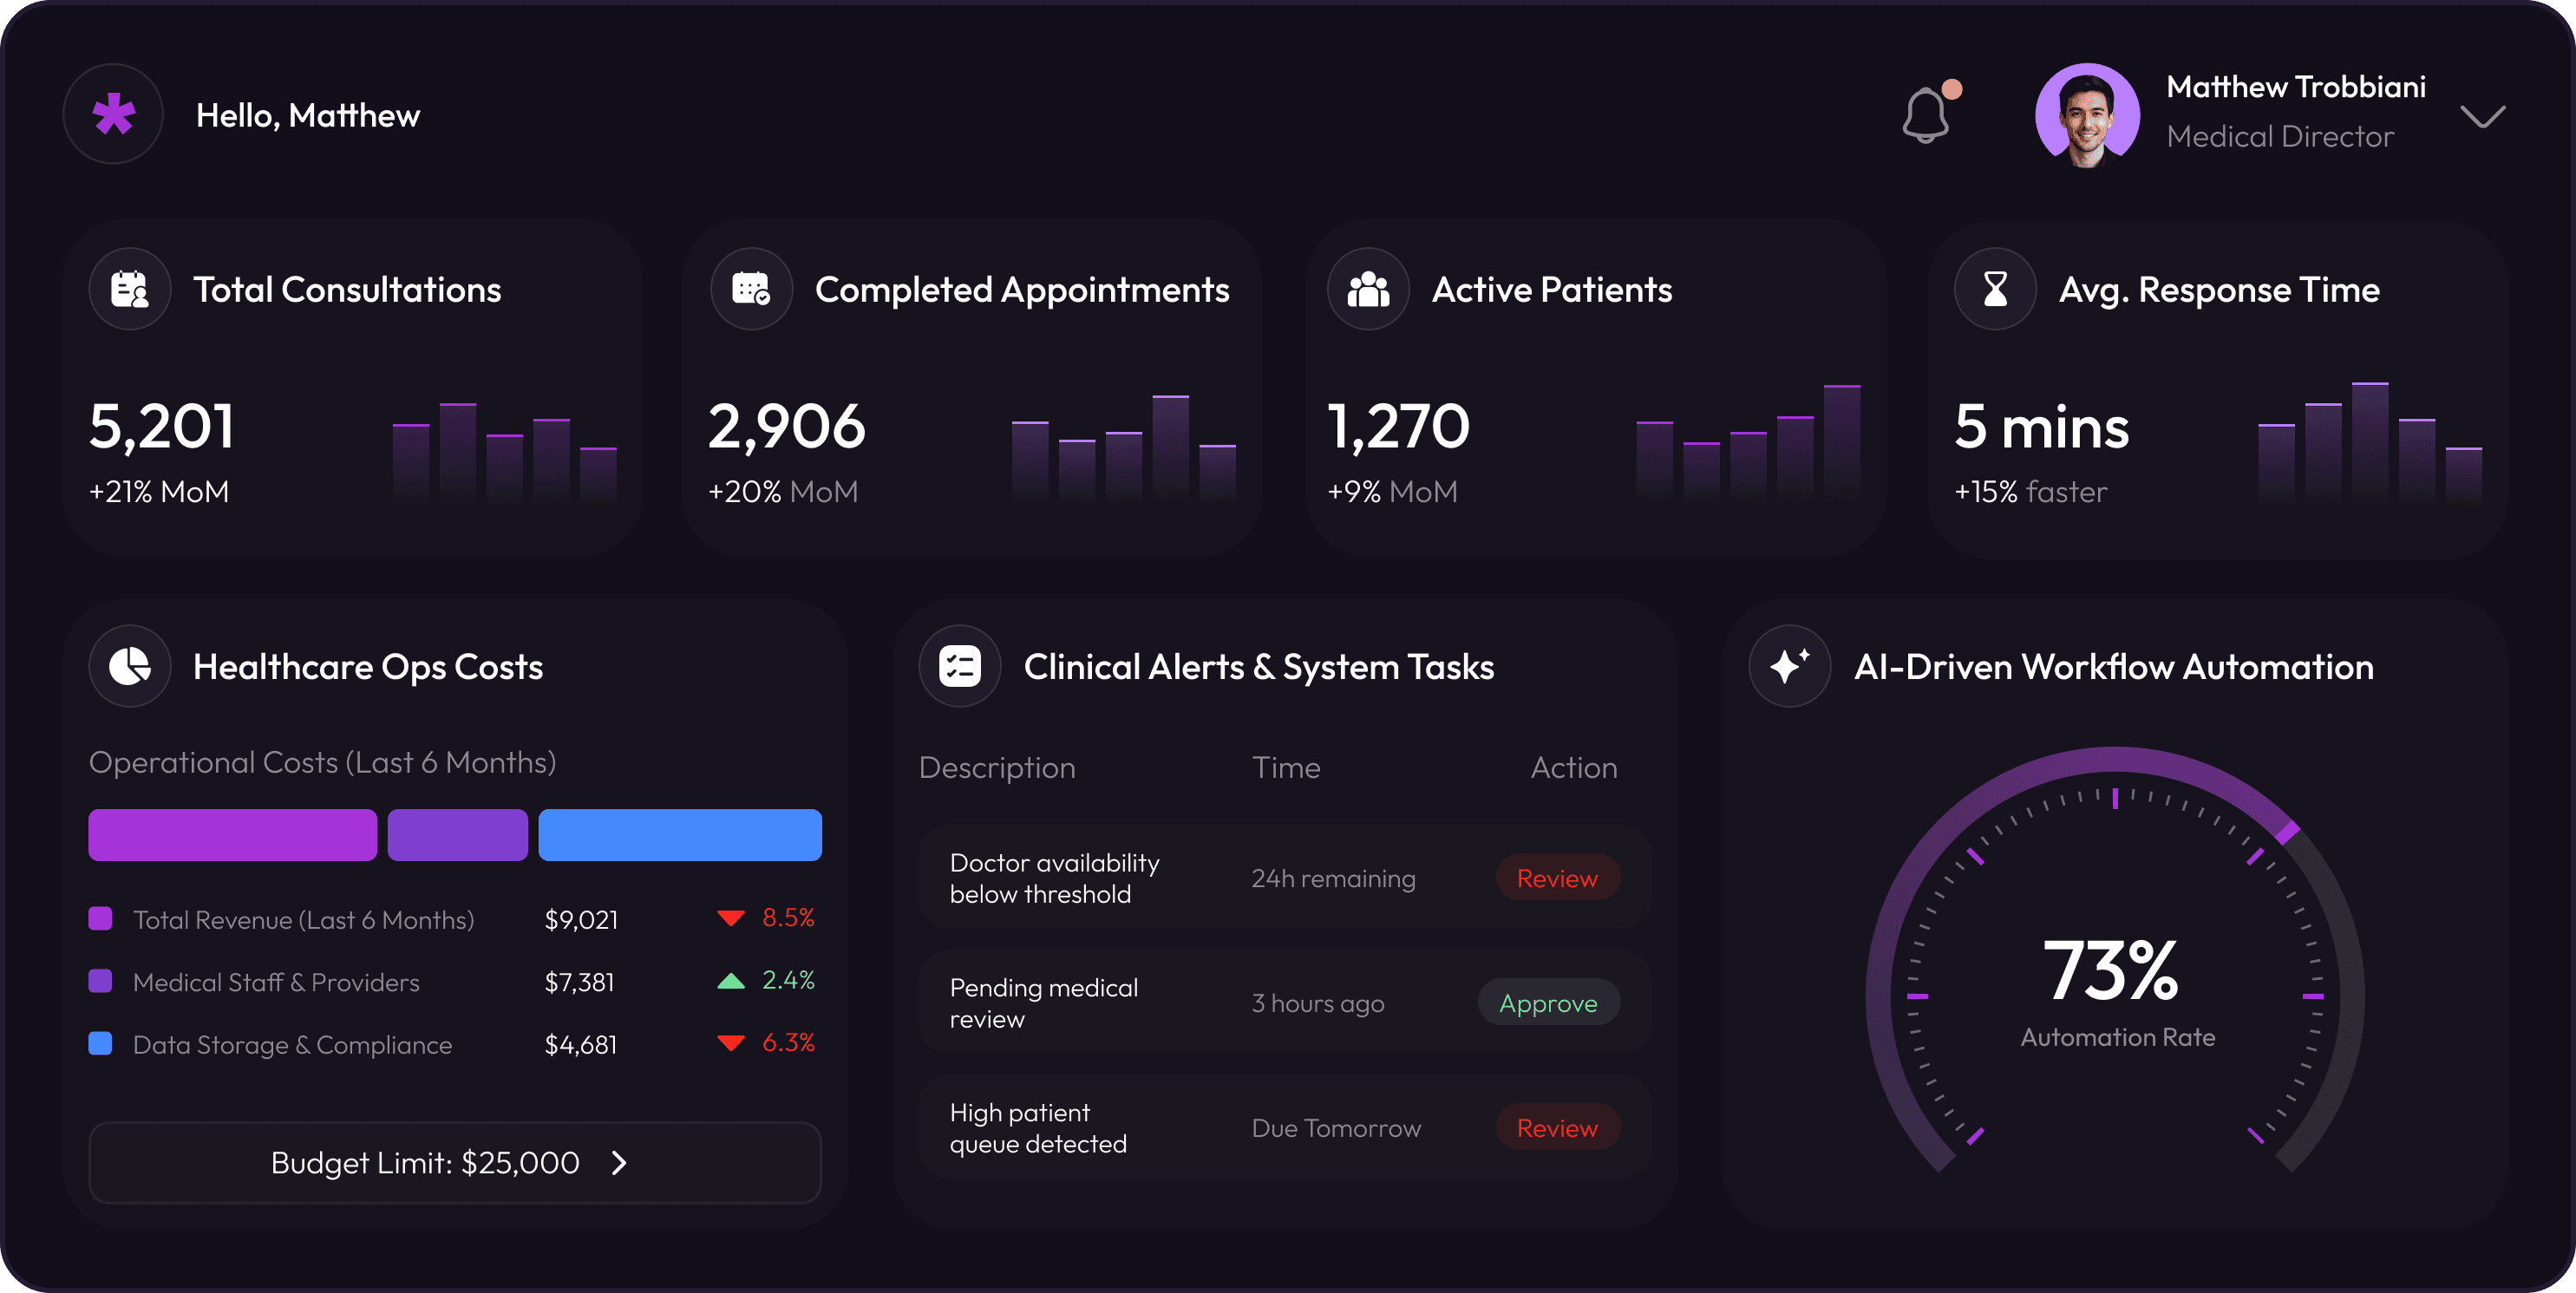Image resolution: width=2576 pixels, height=1293 pixels.
Task: Click the Active Patients group icon
Action: point(1368,289)
